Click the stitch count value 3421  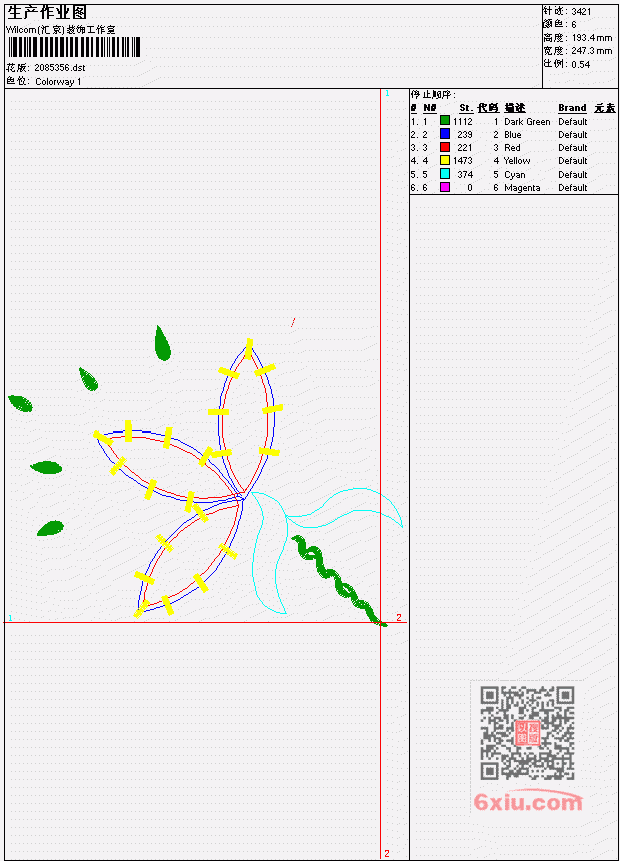click(x=581, y=12)
